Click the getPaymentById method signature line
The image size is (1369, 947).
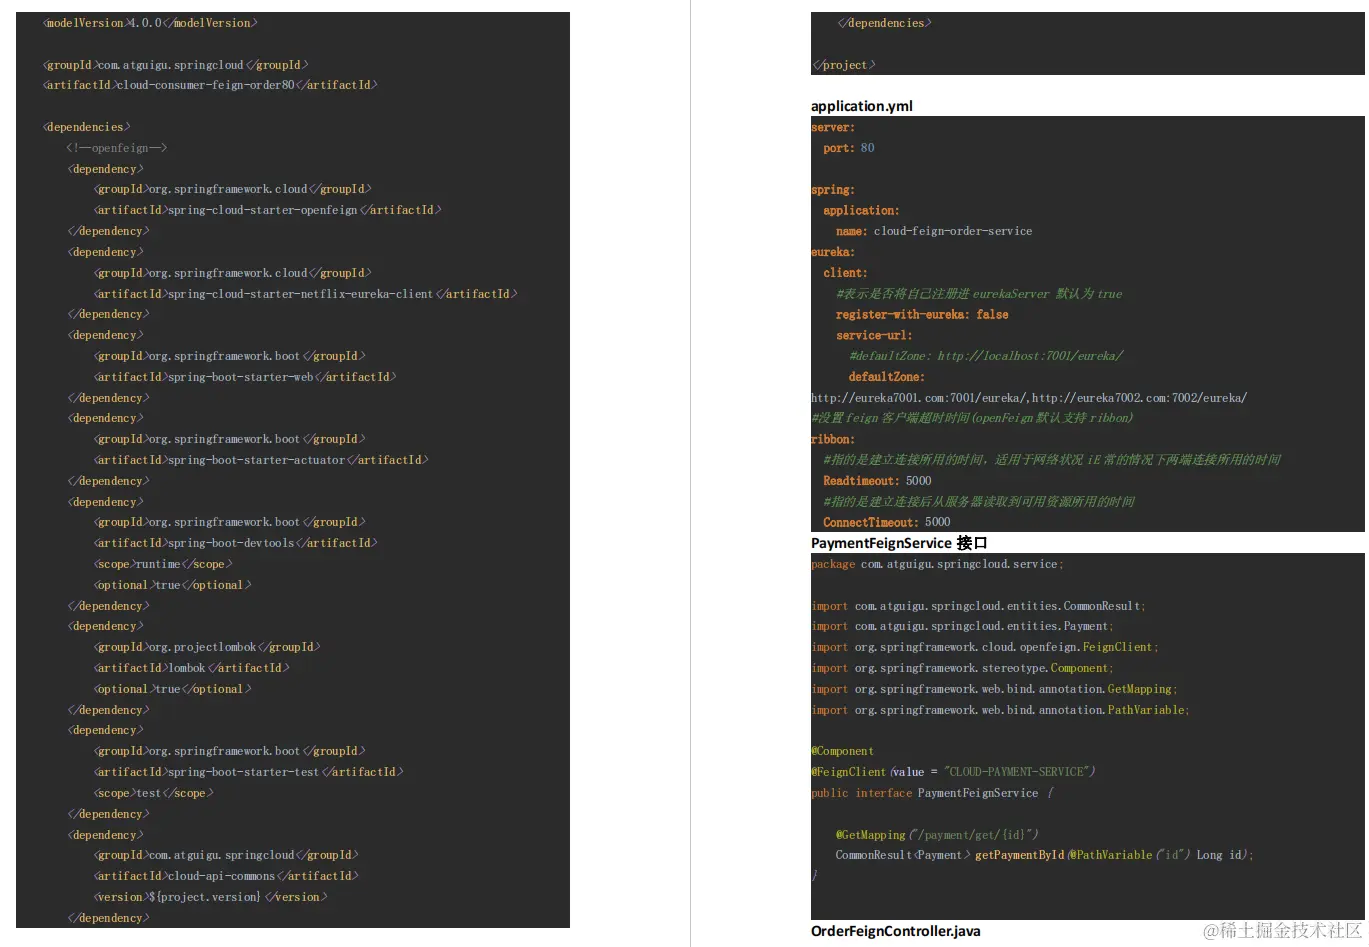click(x=1045, y=855)
